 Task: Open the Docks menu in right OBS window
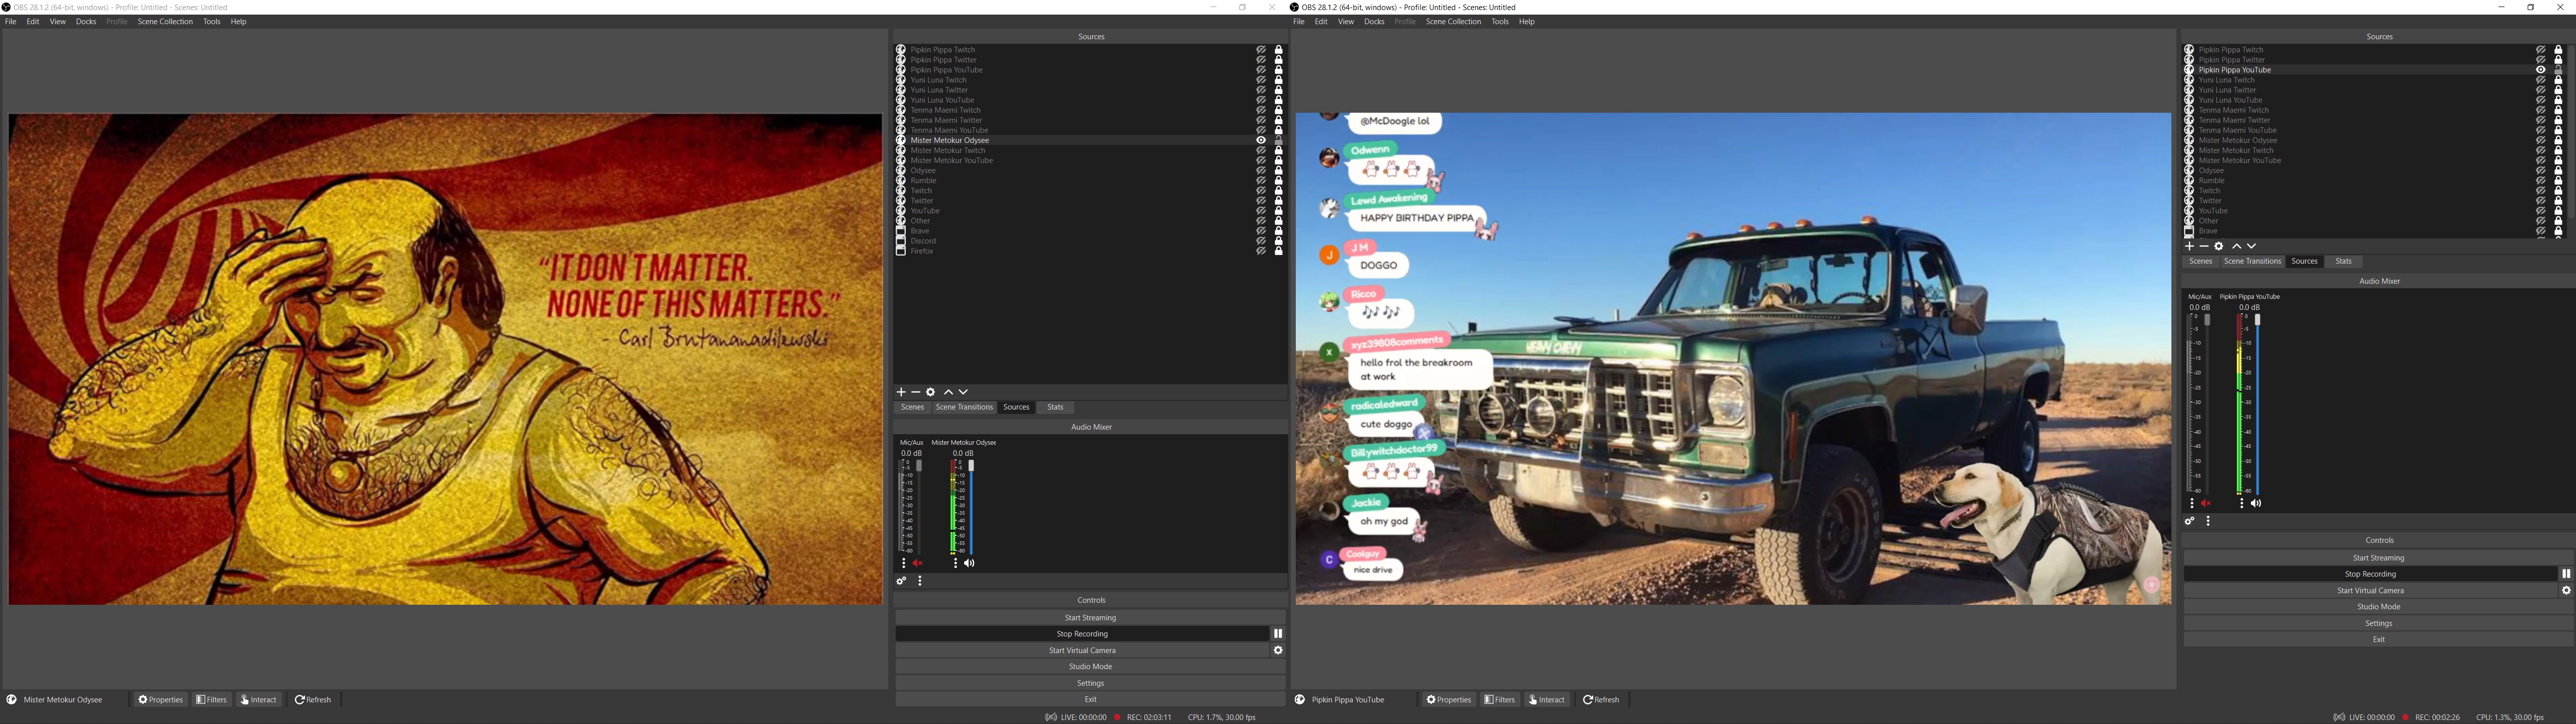click(x=1374, y=22)
